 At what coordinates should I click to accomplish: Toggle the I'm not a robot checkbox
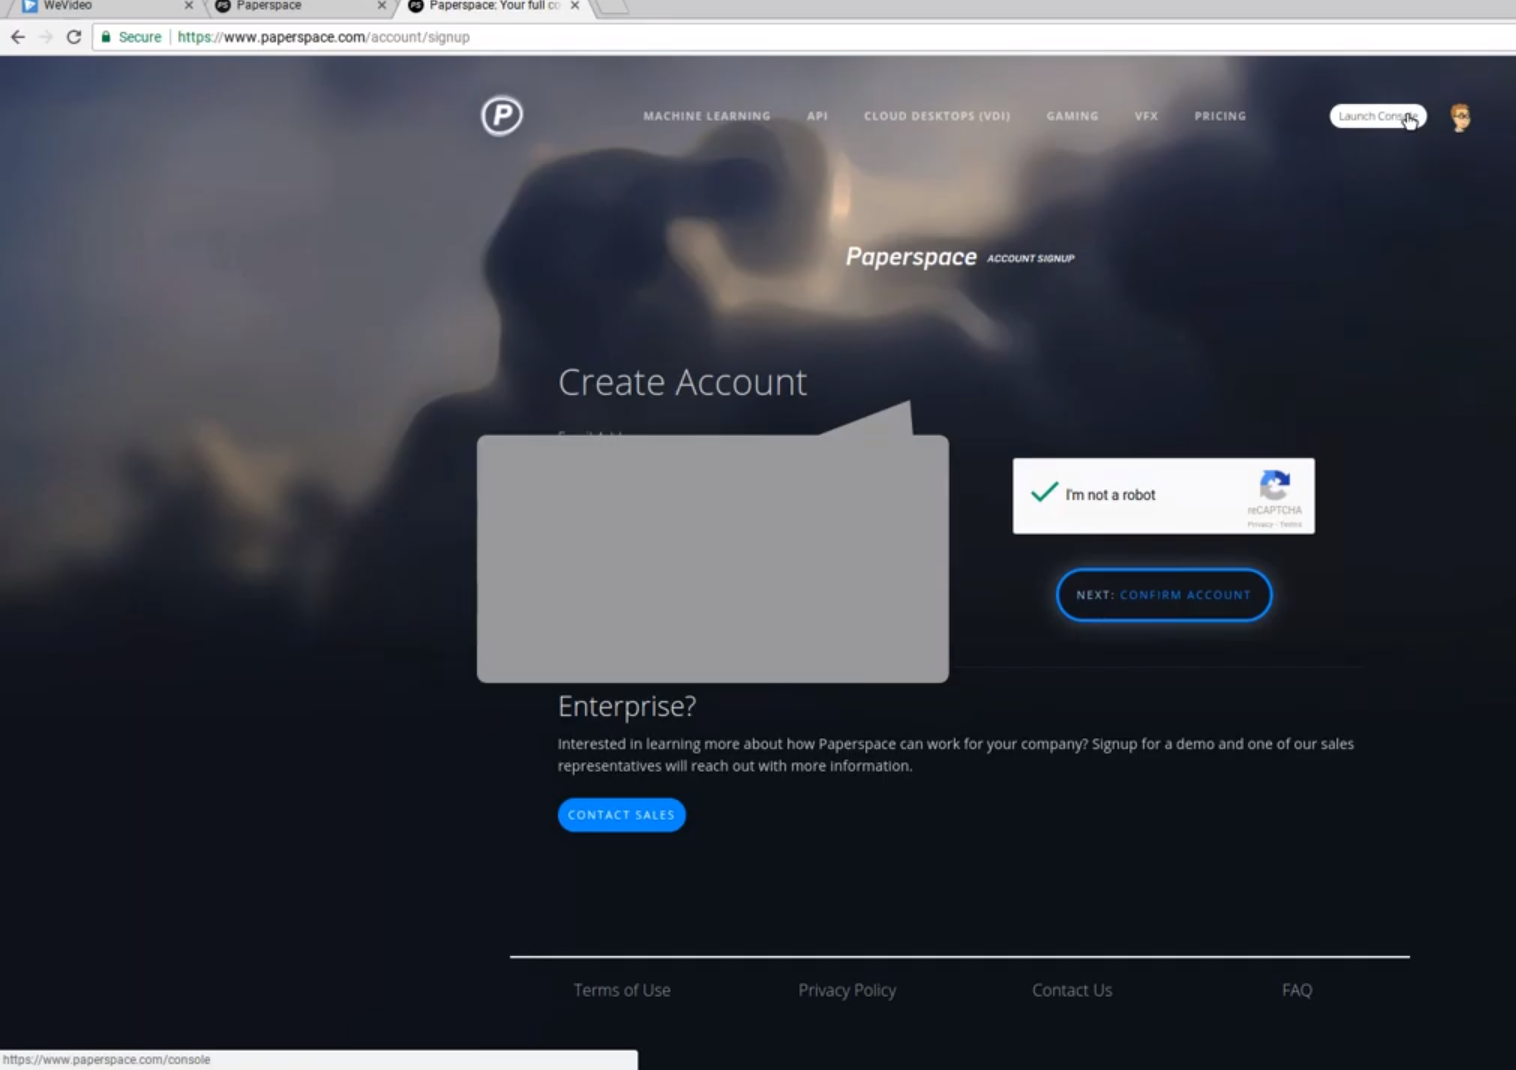coord(1045,493)
